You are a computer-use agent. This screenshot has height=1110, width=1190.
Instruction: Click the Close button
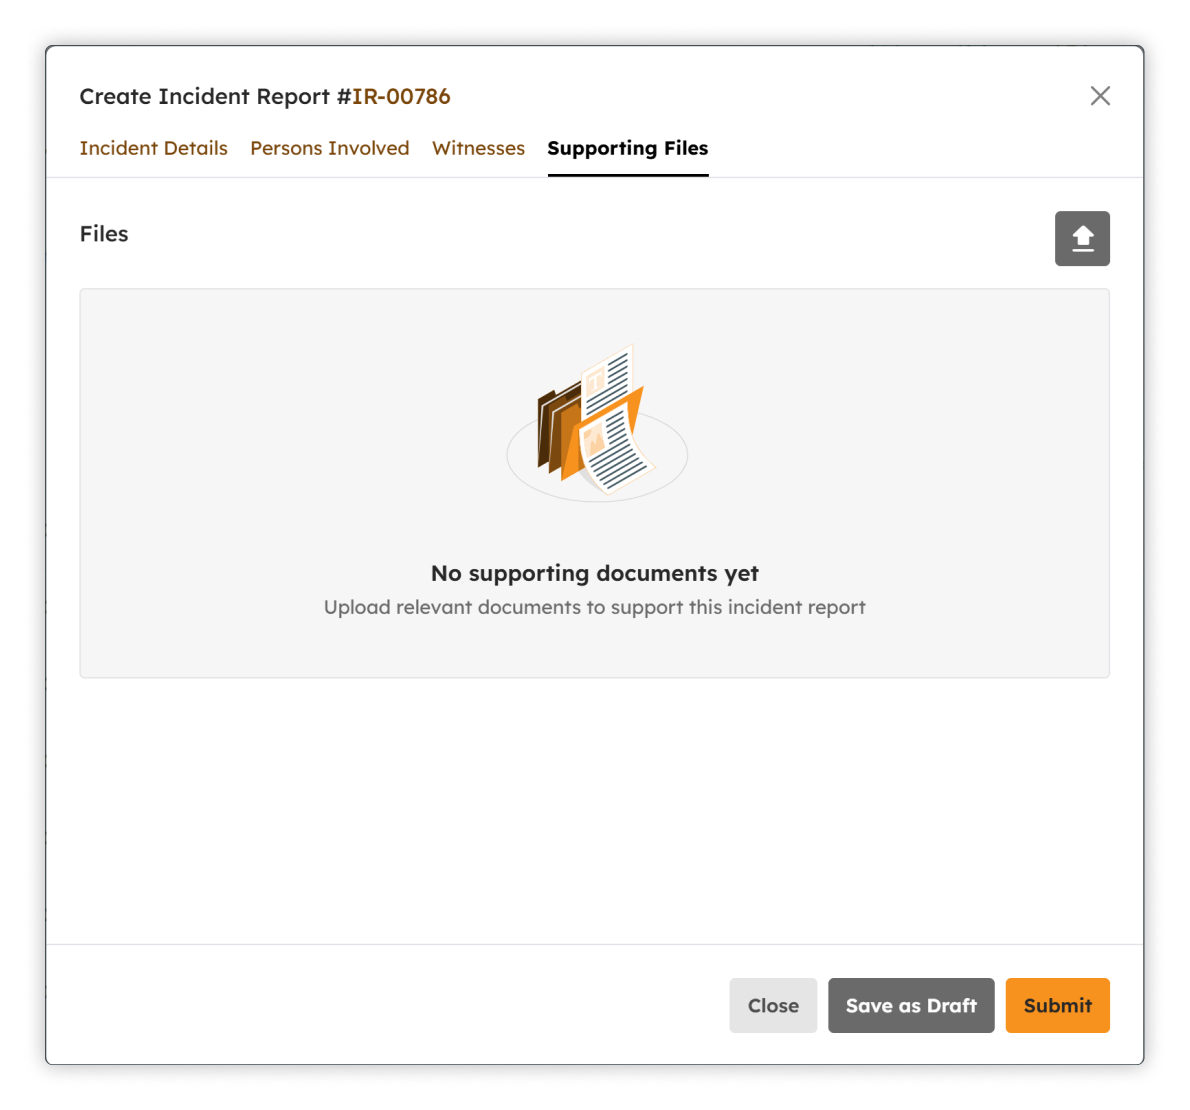[773, 1005]
